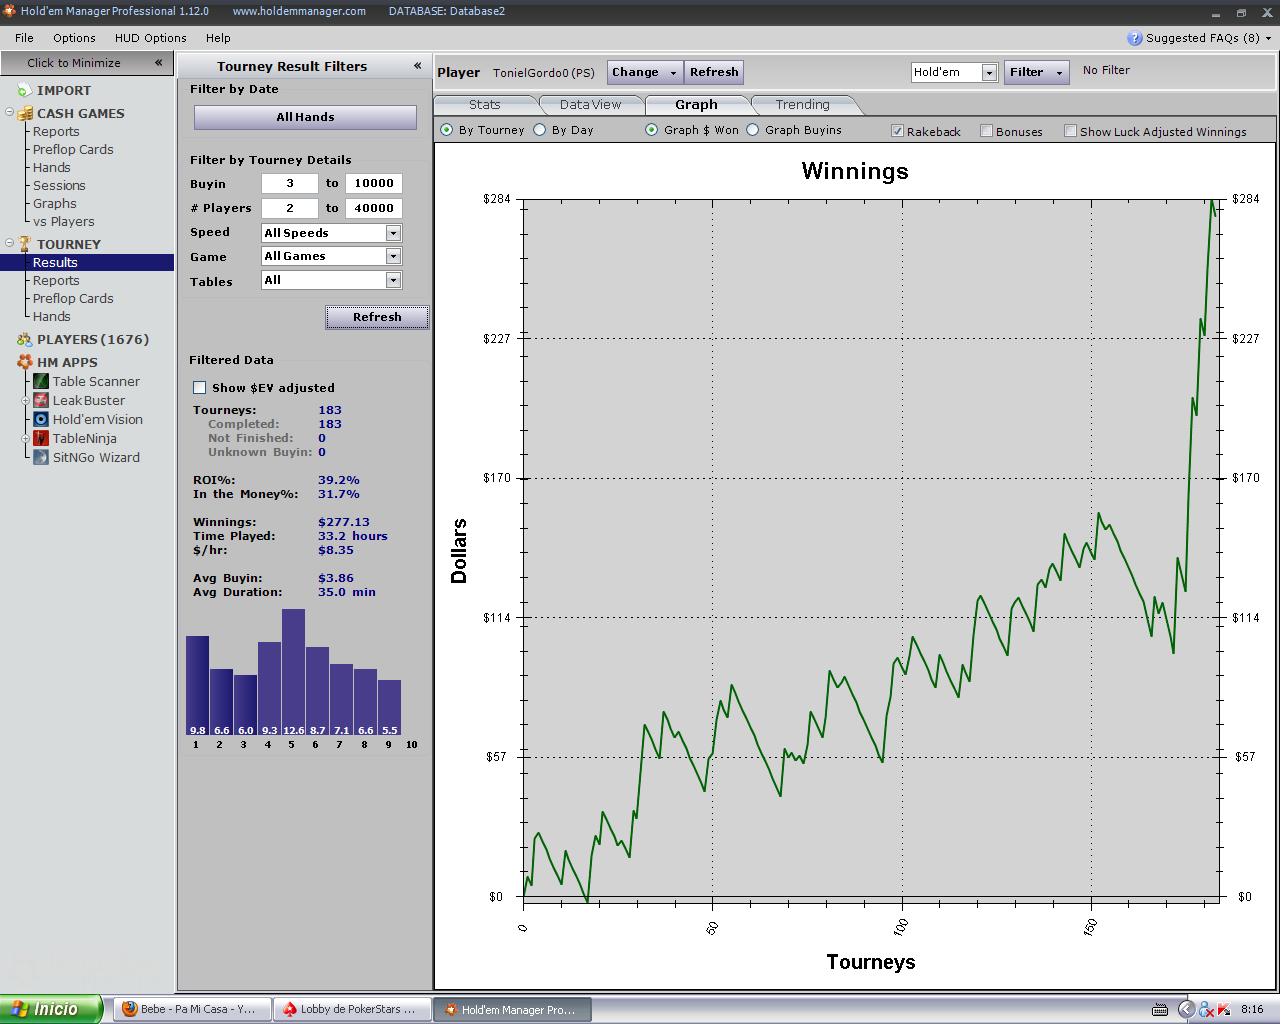The height and width of the screenshot is (1024, 1282).
Task: Open TableNinja app icon
Action: [x=41, y=438]
